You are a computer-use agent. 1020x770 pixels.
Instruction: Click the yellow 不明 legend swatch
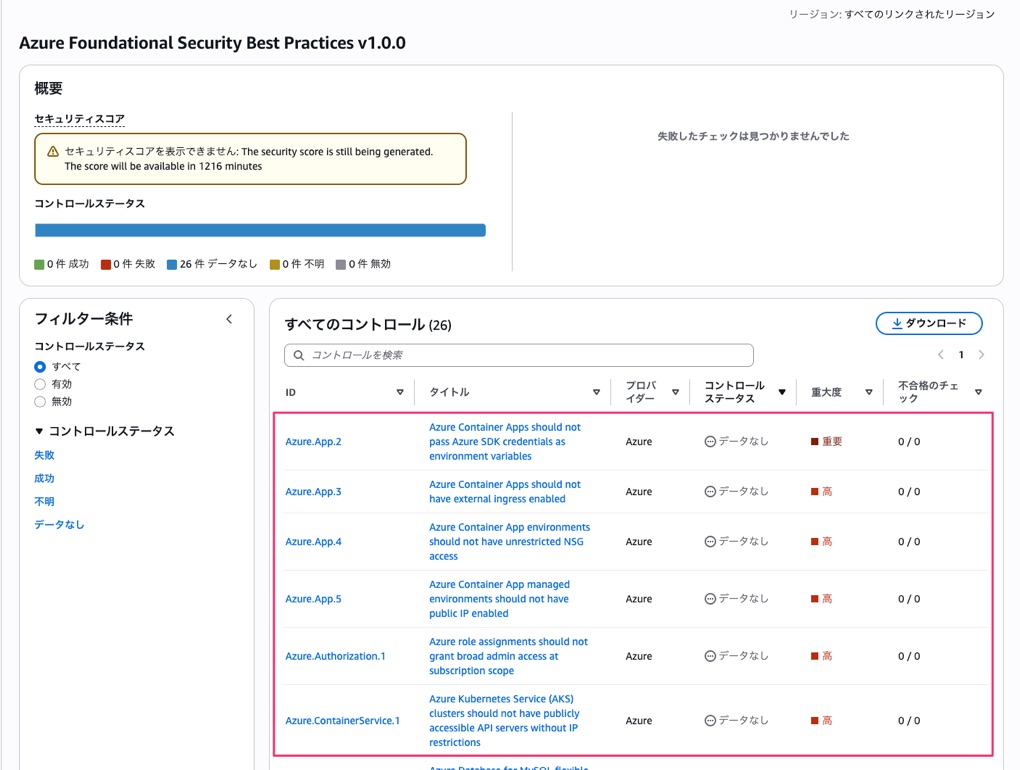pyautogui.click(x=275, y=265)
